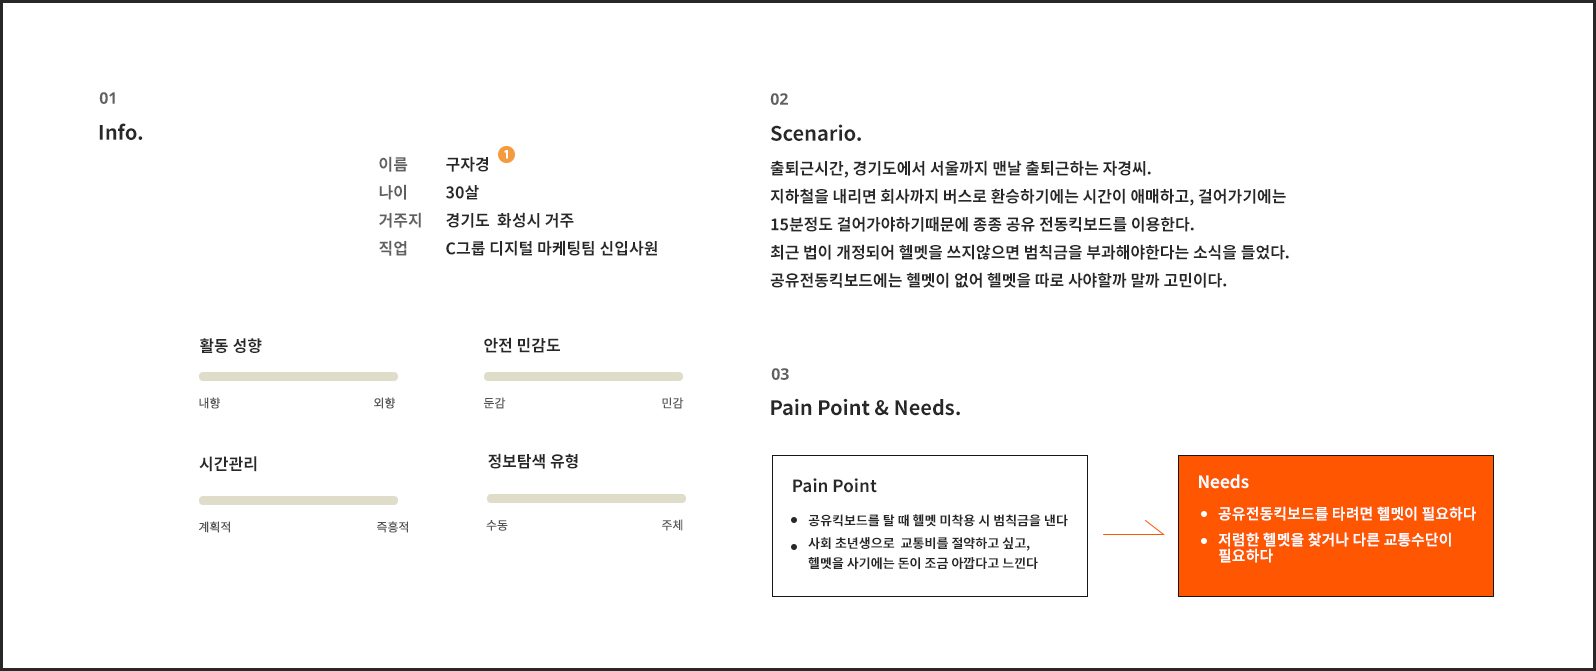Click the 활동 성향 slider bar
Screen dimensions: 1596x671
coord(298,377)
